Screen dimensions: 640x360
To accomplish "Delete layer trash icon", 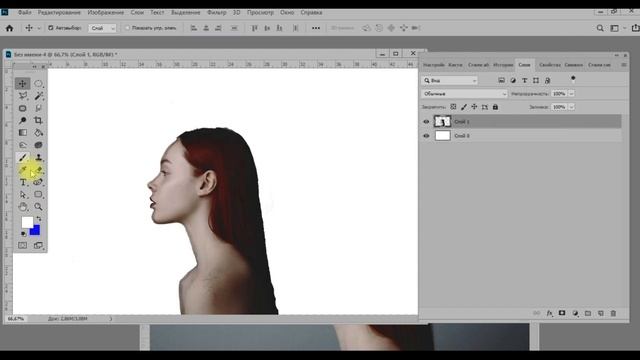I will (x=613, y=313).
